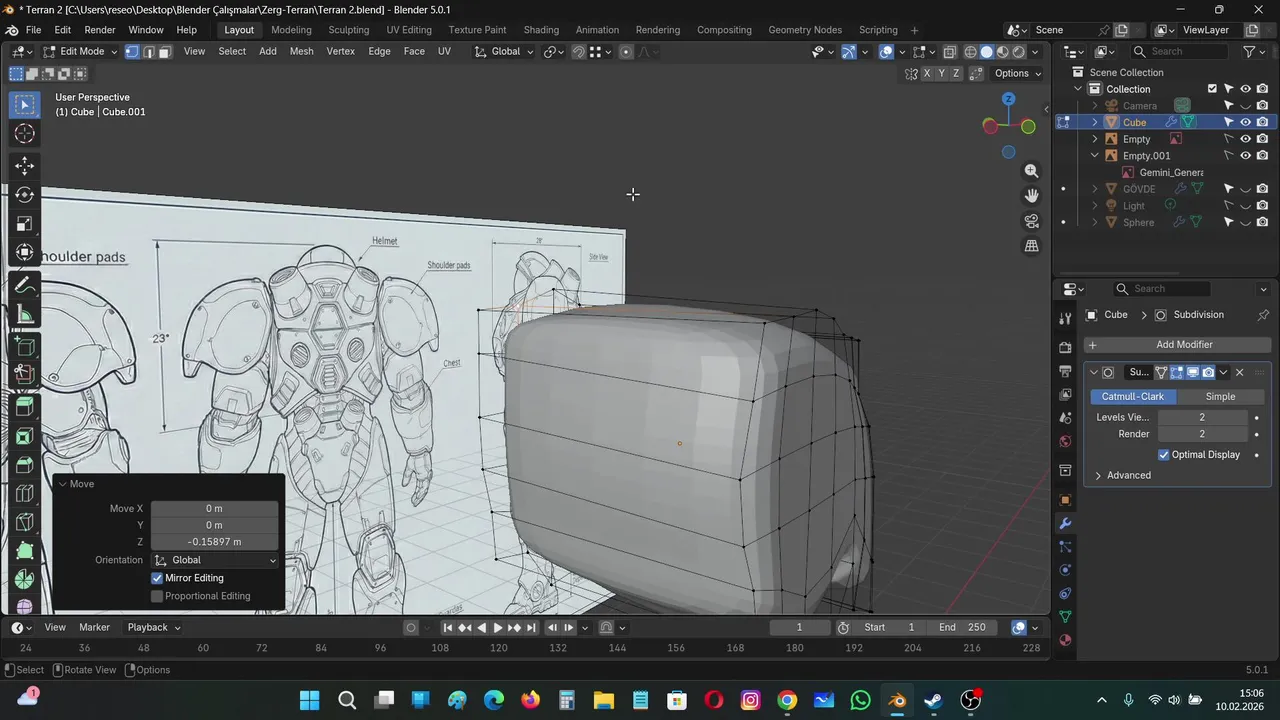Remove the Subdivision modifier with X

[x=1240, y=373]
